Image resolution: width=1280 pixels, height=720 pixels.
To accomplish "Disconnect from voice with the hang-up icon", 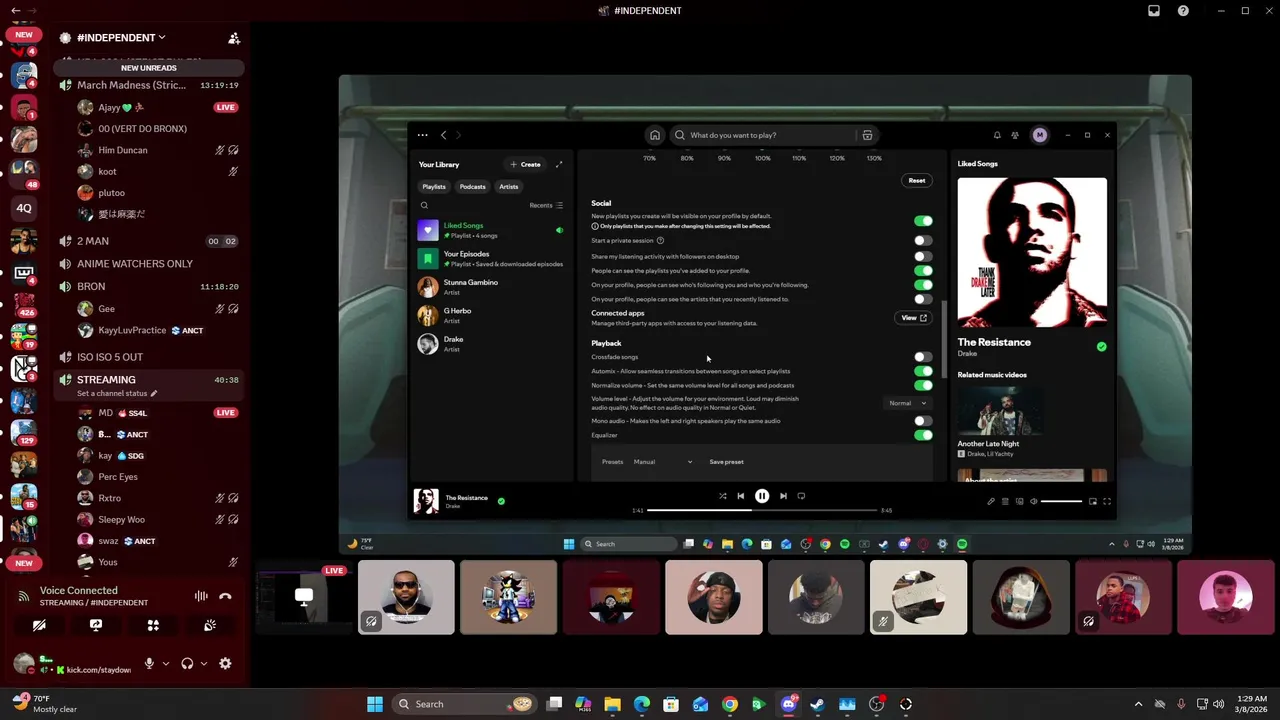I will click(225, 596).
